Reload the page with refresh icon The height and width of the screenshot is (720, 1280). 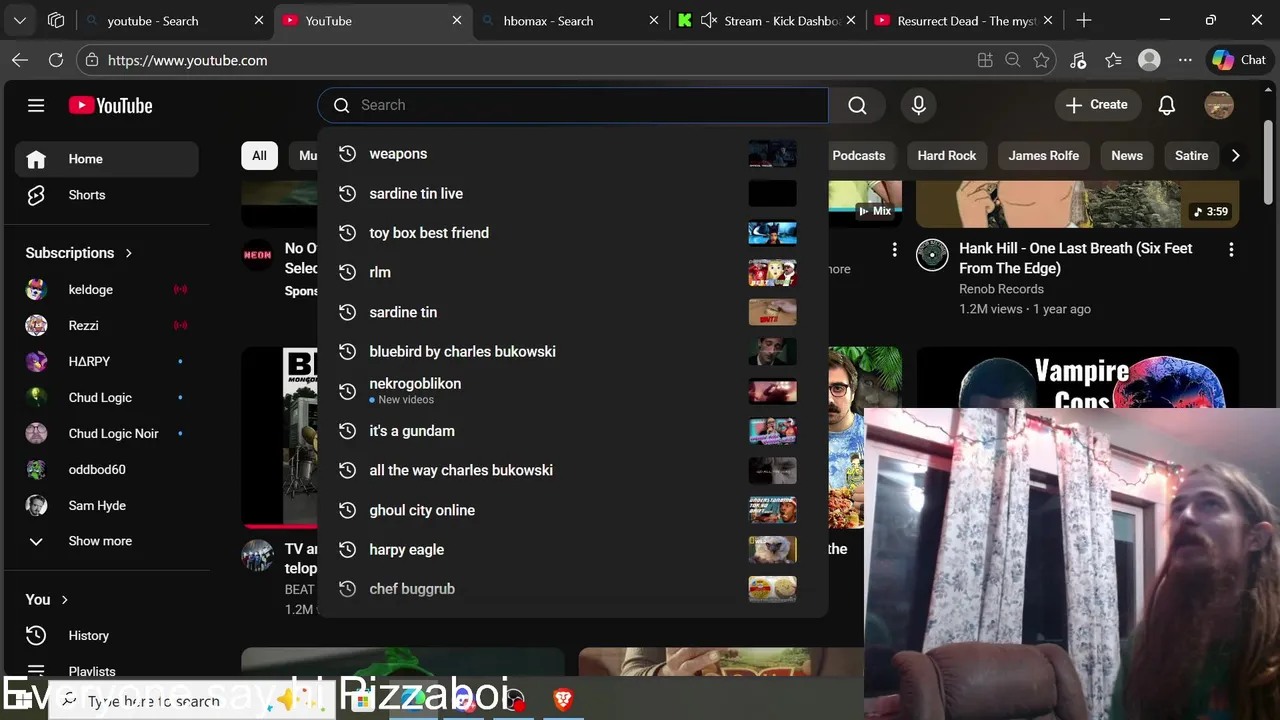pos(56,60)
